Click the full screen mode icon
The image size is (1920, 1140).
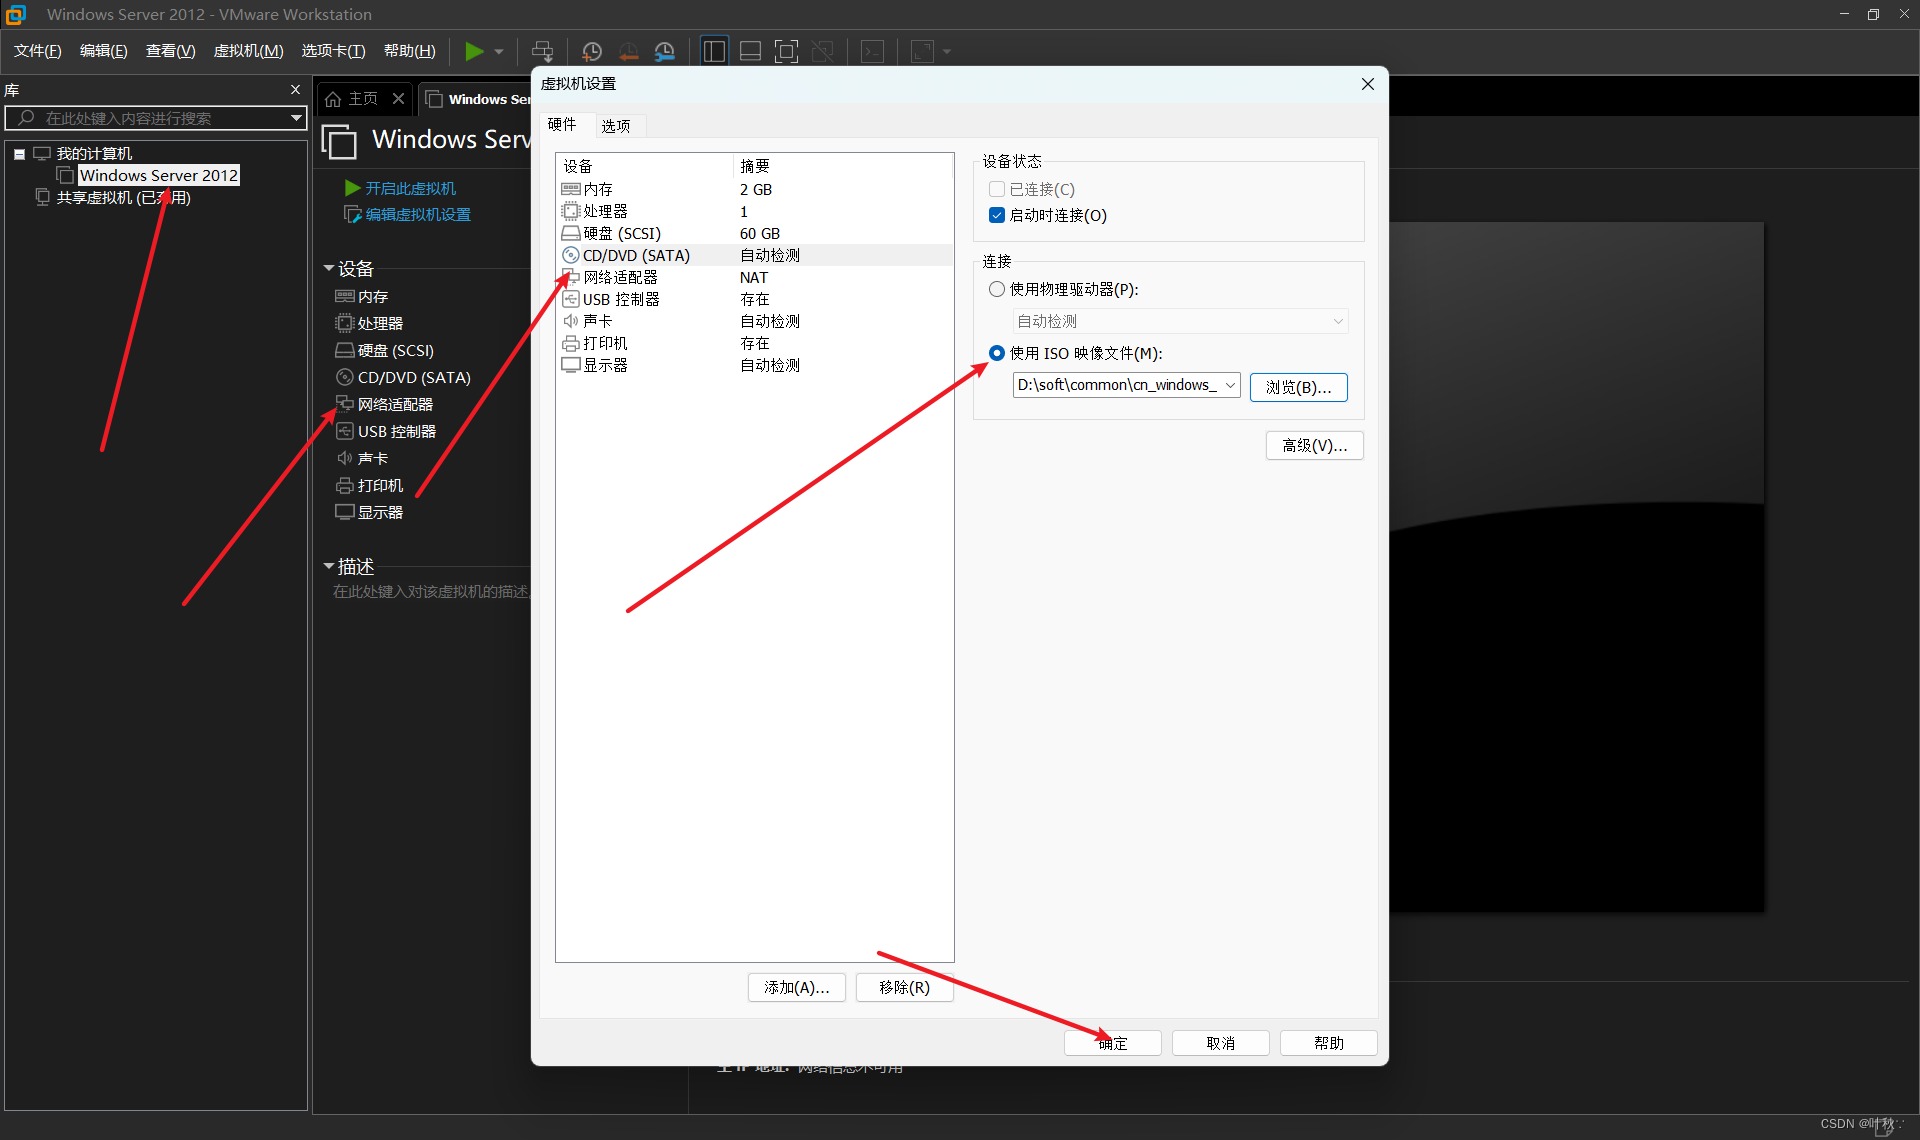coord(786,51)
